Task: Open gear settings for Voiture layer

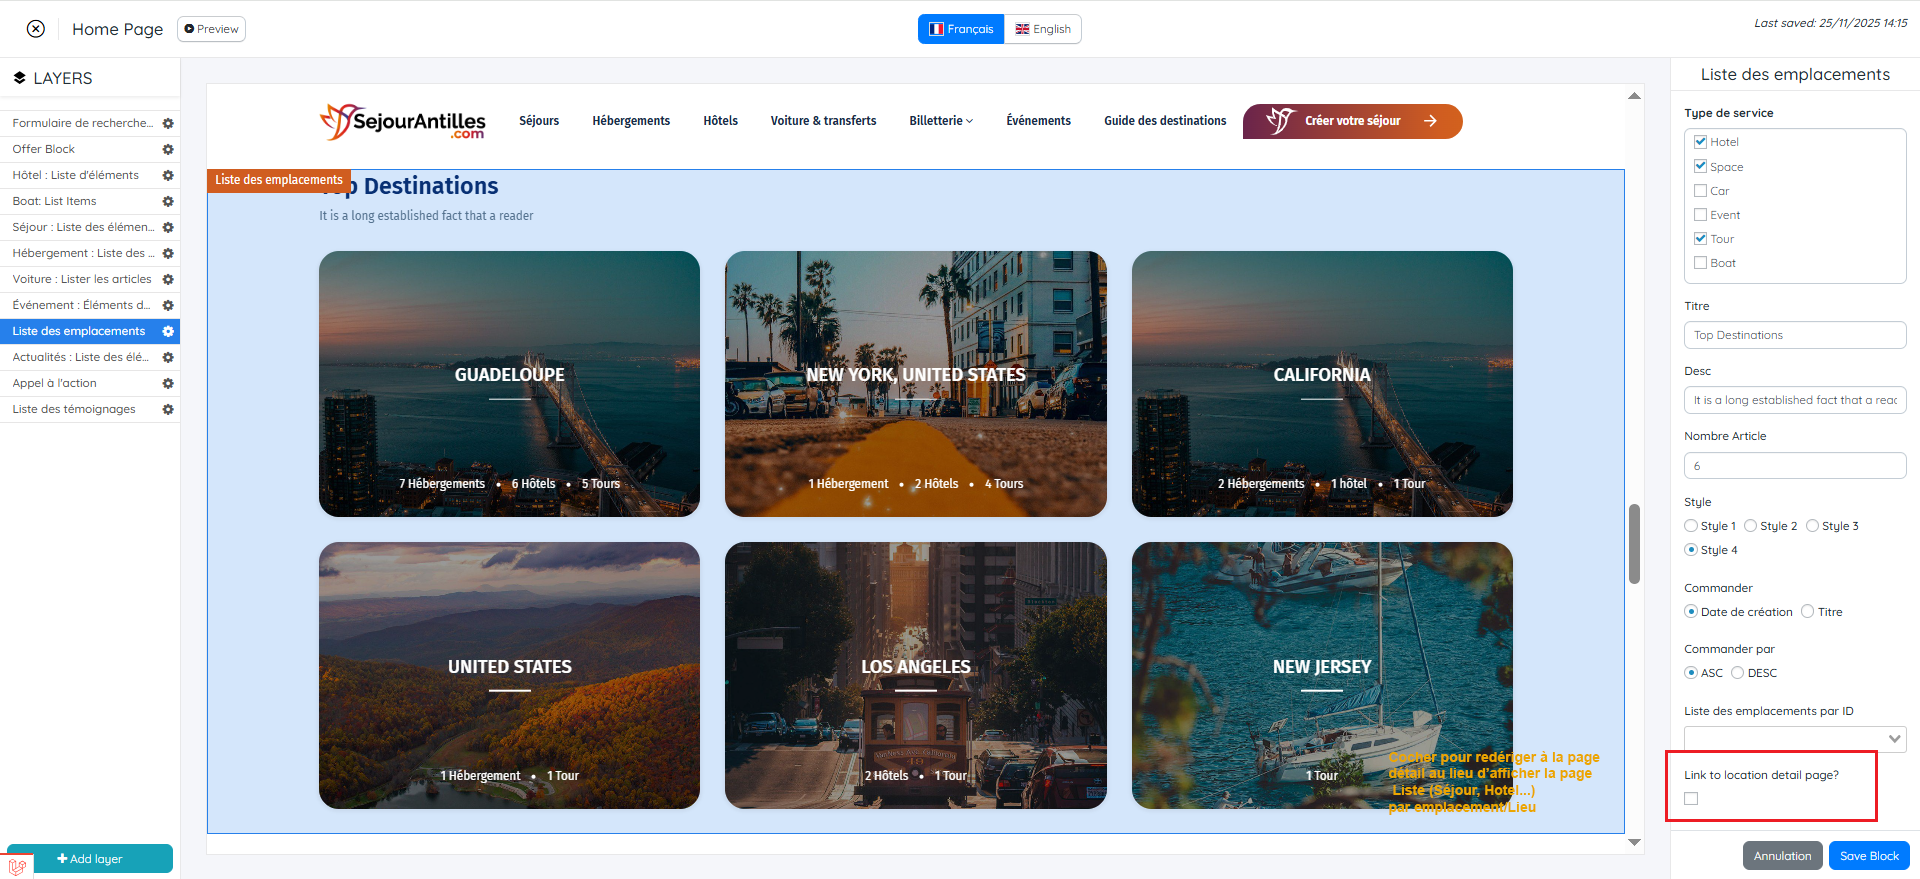Action: pyautogui.click(x=168, y=279)
